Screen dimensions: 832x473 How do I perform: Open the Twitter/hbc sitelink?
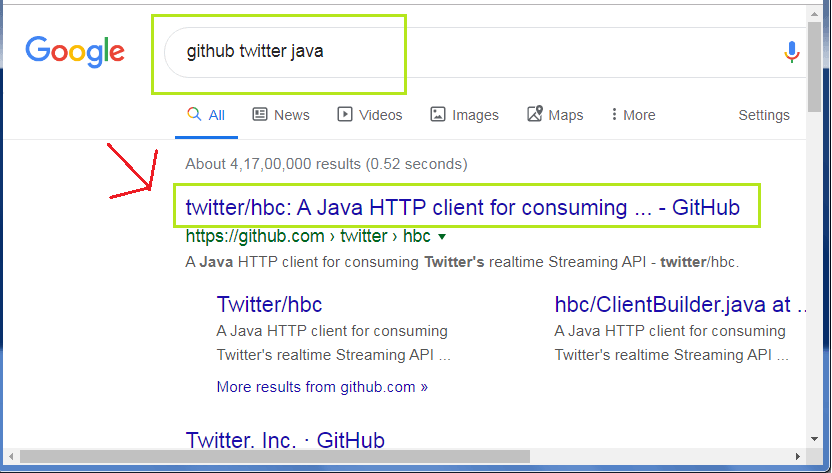269,304
